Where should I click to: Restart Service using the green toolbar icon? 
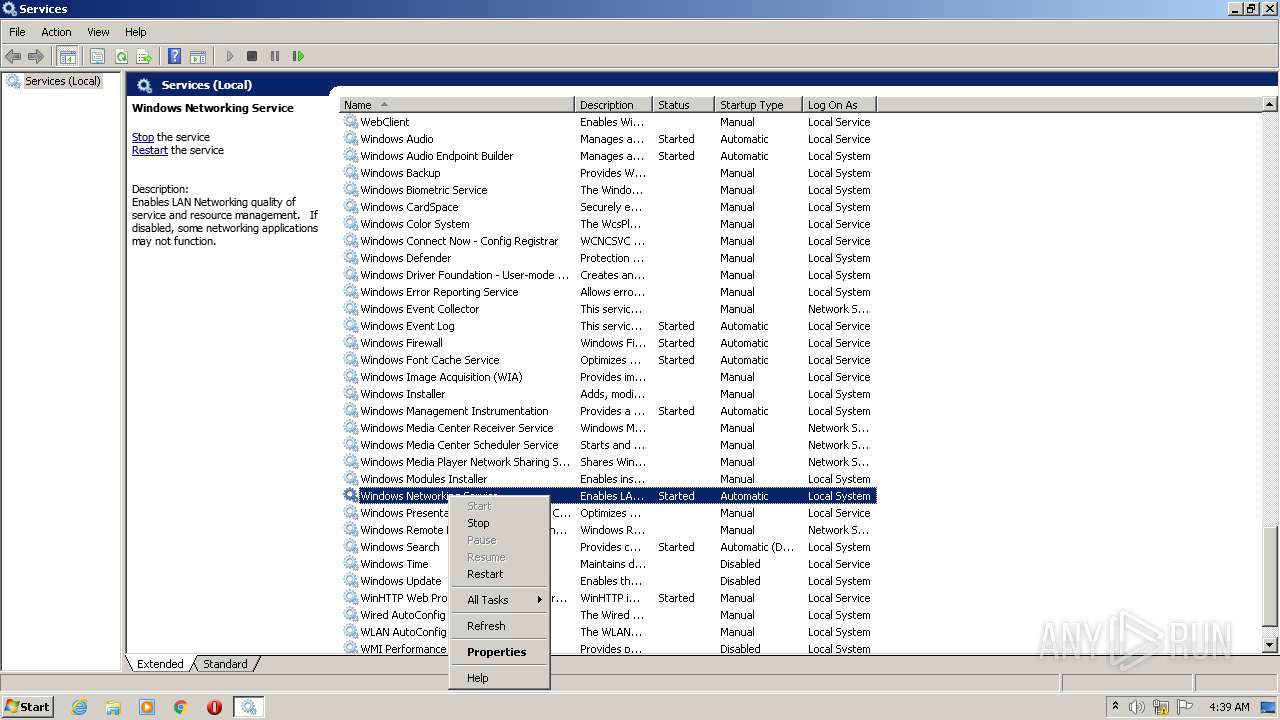point(298,56)
